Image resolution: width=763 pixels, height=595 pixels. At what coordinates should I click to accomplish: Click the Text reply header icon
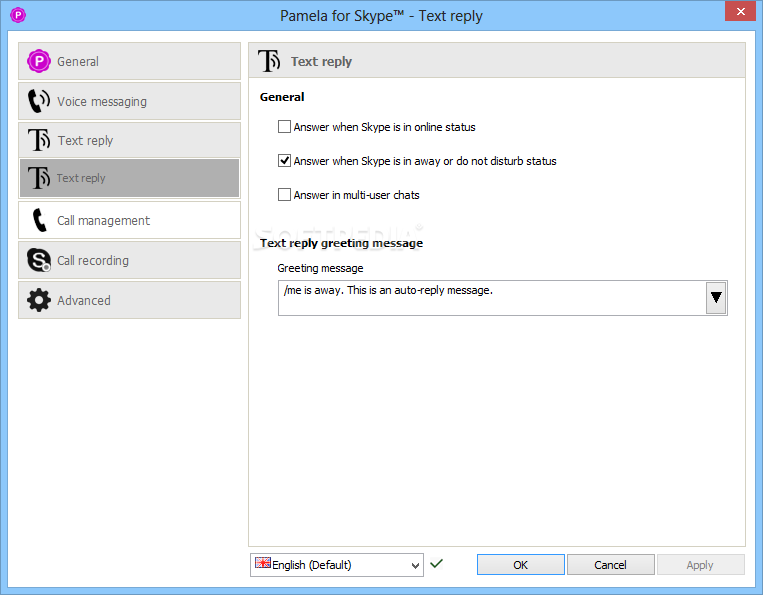pos(269,61)
